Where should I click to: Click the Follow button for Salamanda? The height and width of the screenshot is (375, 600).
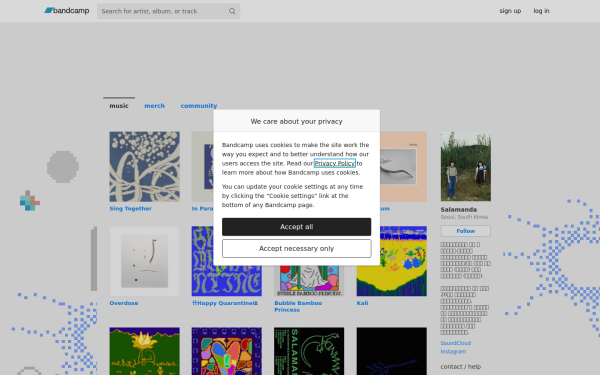tap(466, 231)
